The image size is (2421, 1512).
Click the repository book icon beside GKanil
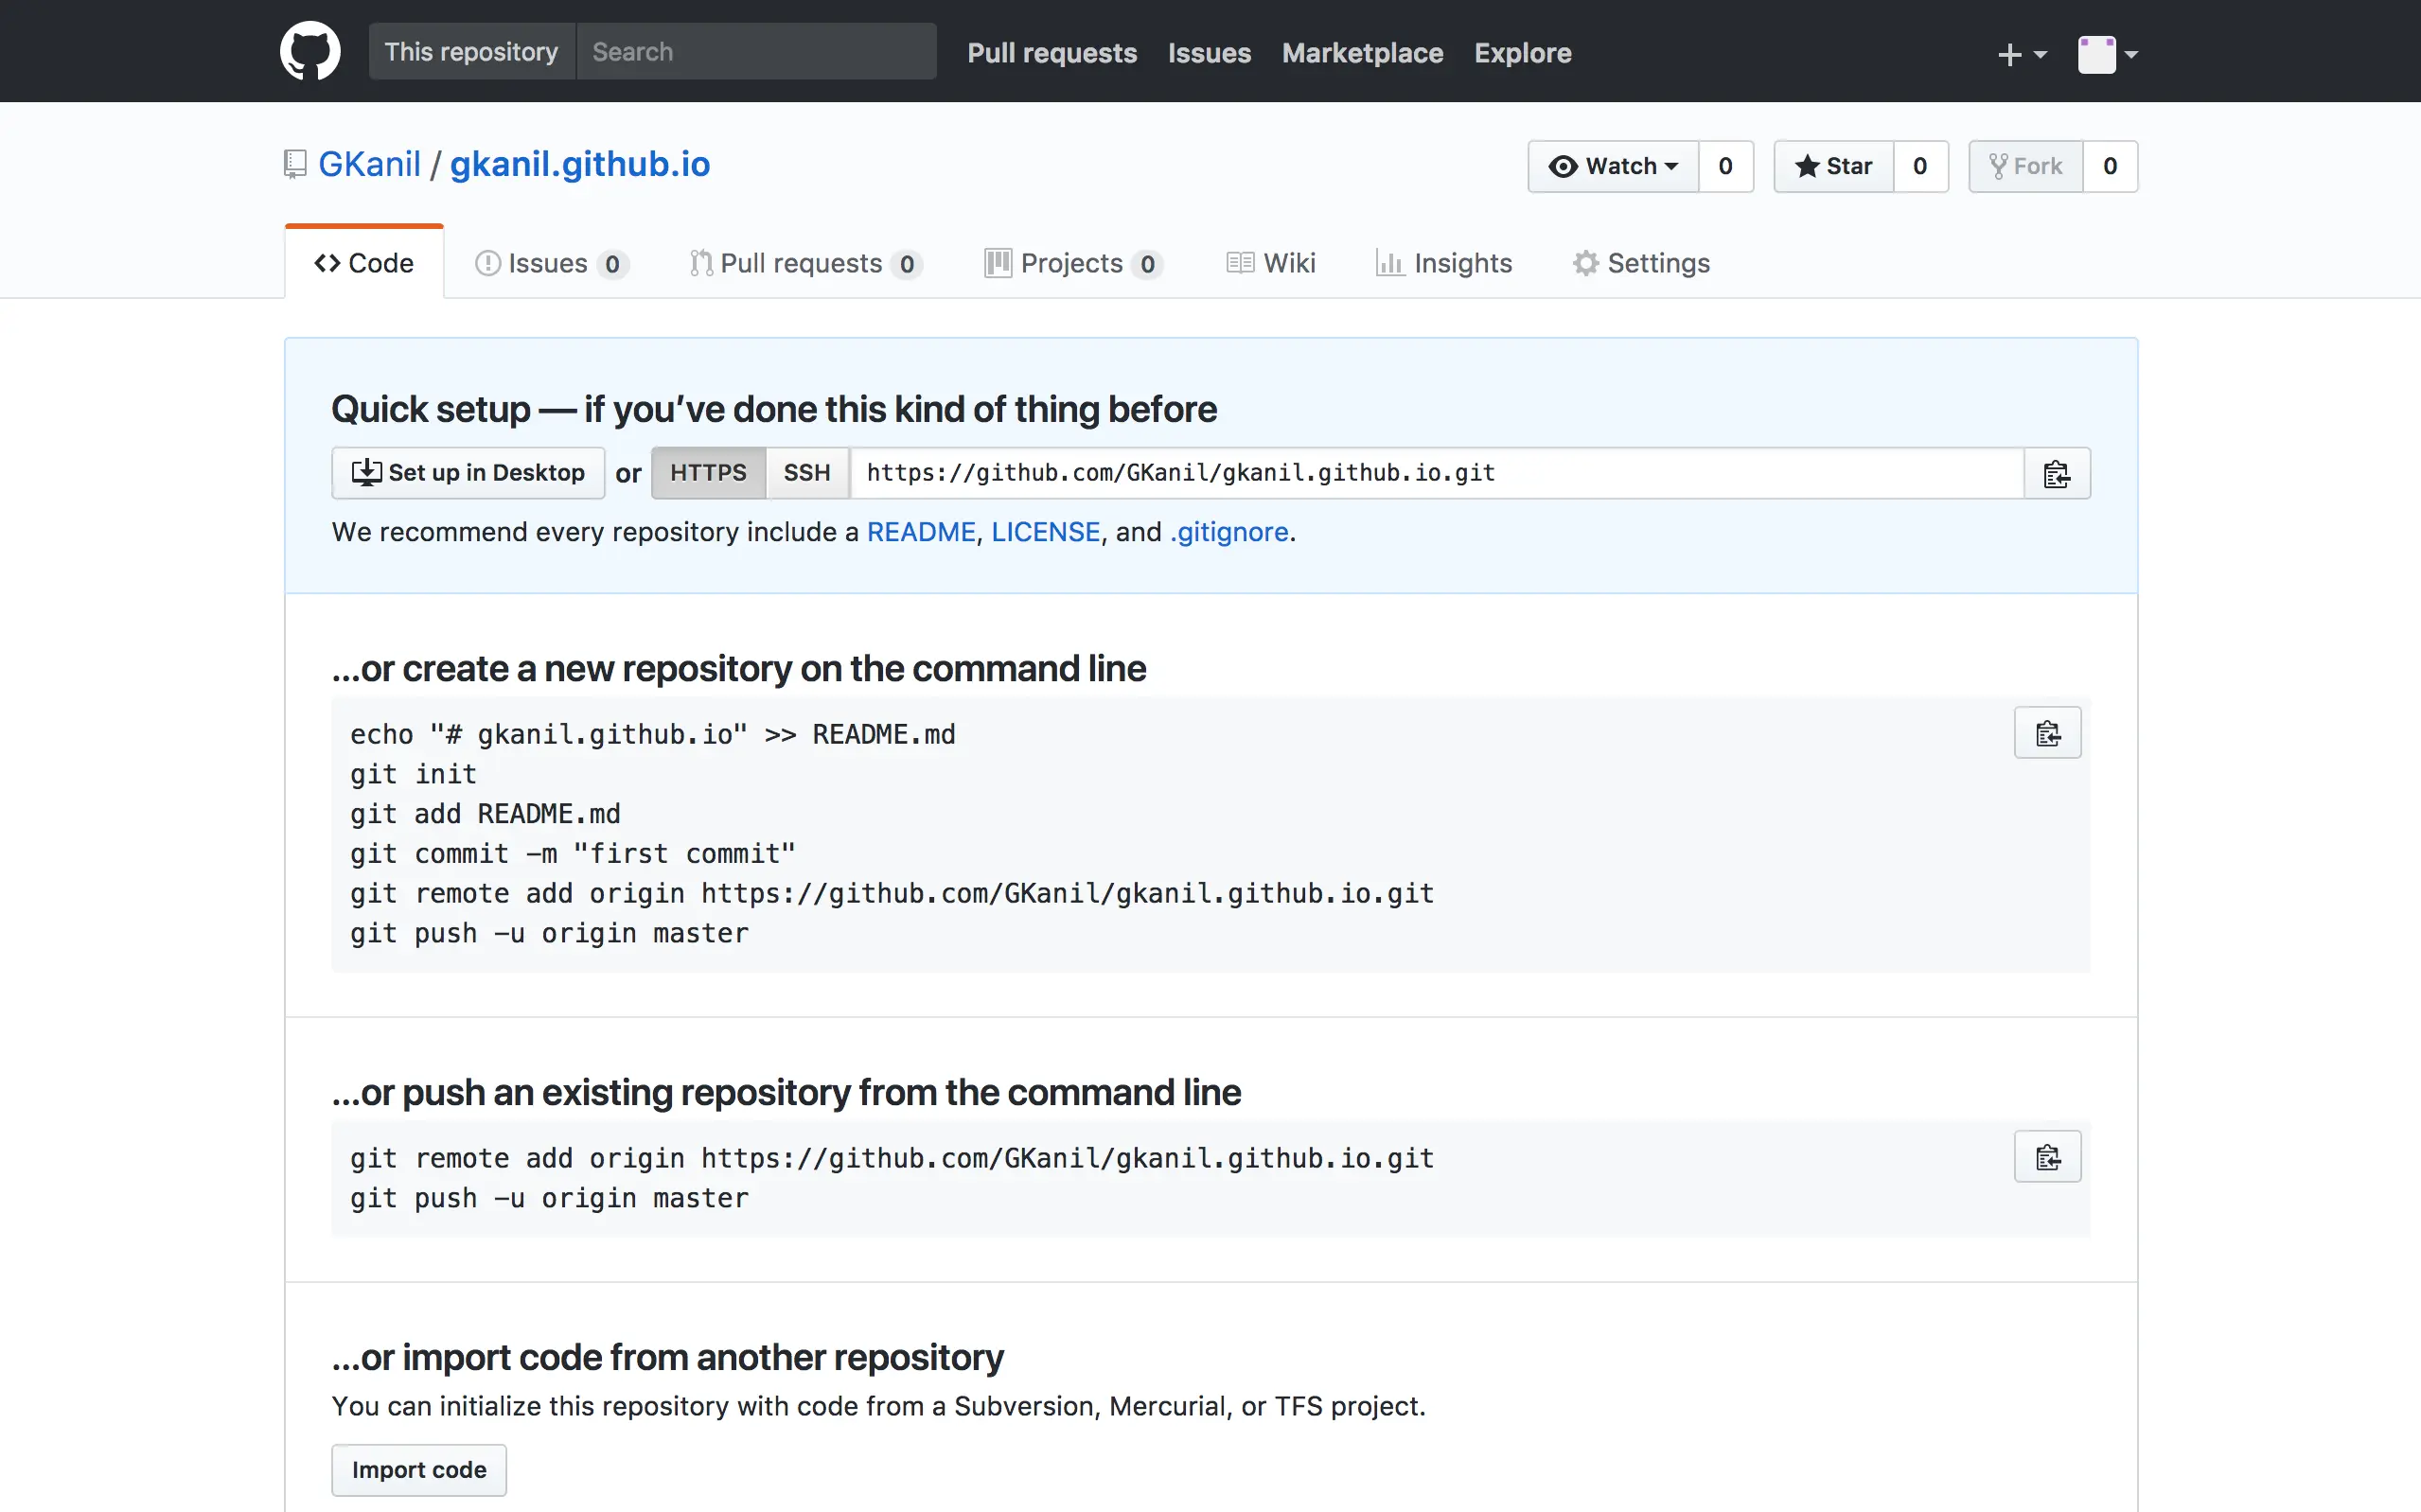point(295,164)
